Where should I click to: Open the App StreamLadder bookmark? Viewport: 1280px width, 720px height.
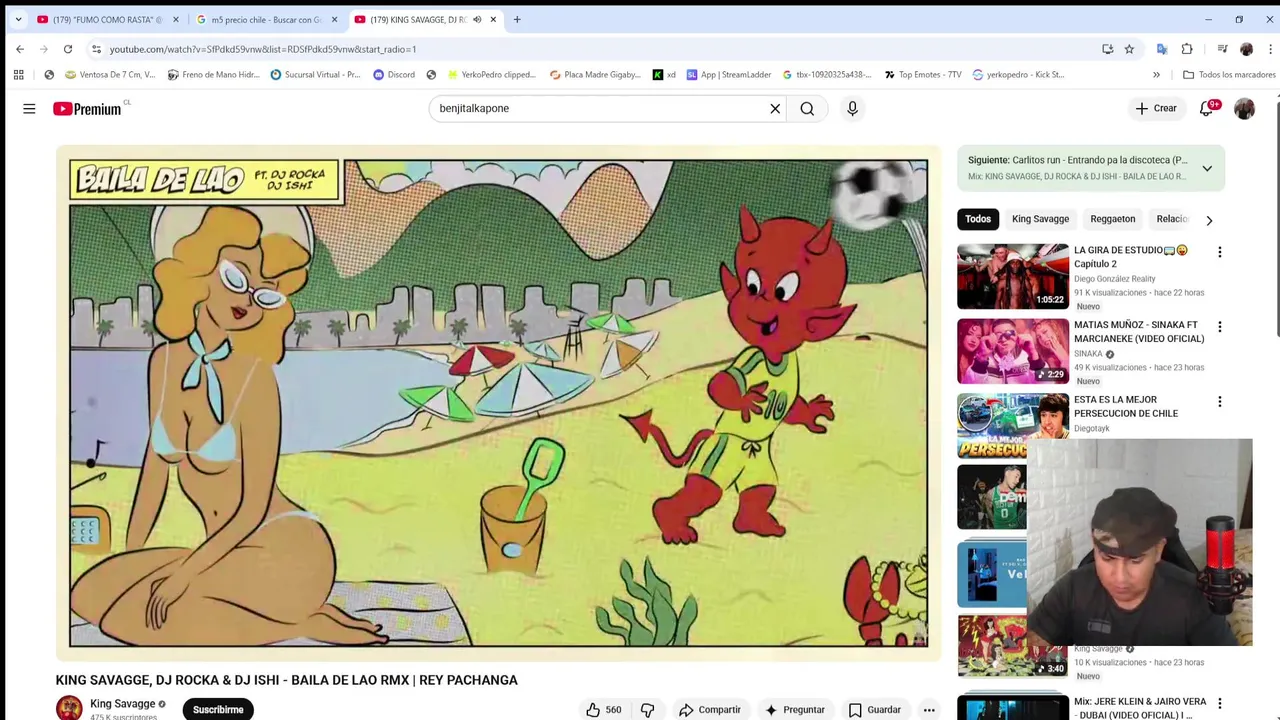click(x=729, y=75)
